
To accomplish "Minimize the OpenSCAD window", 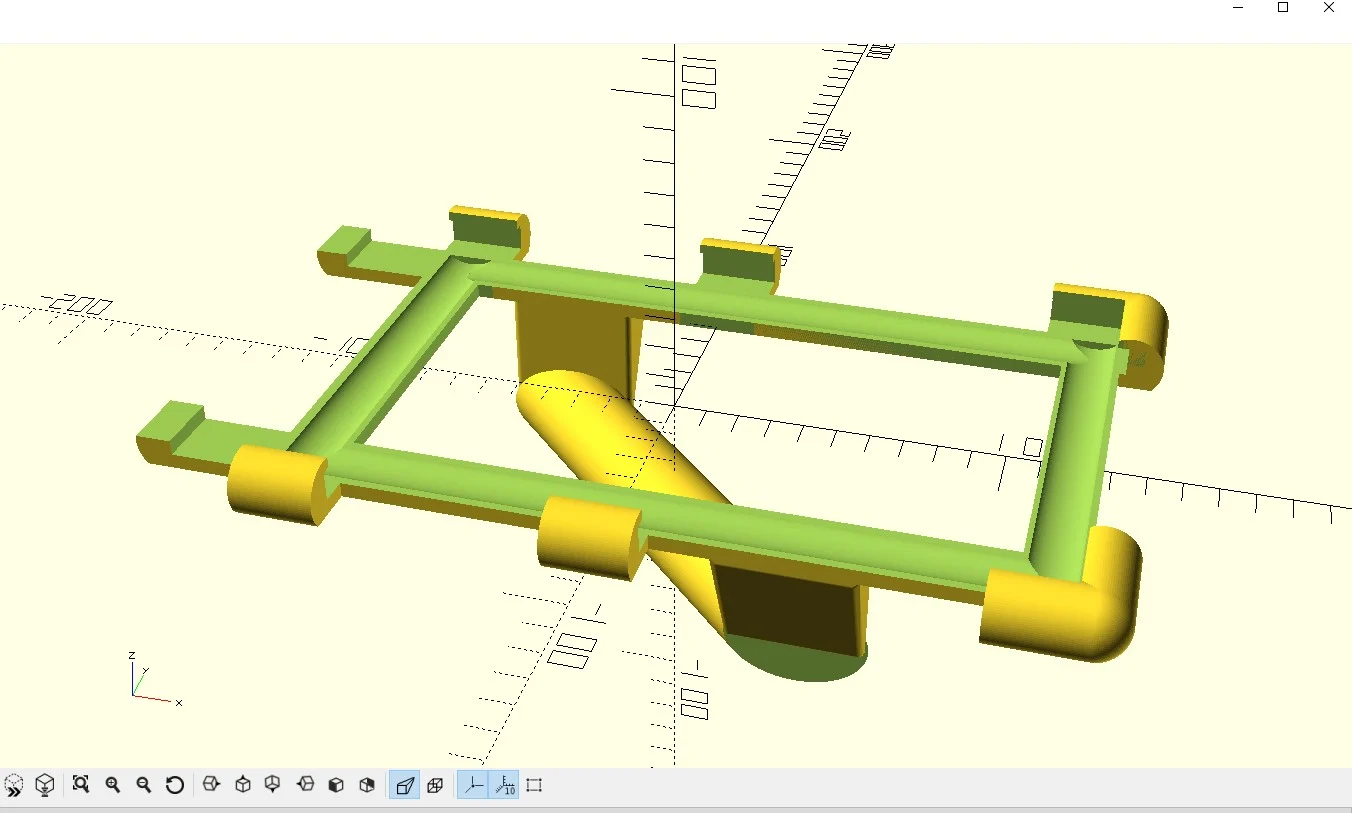I will (x=1238, y=8).
